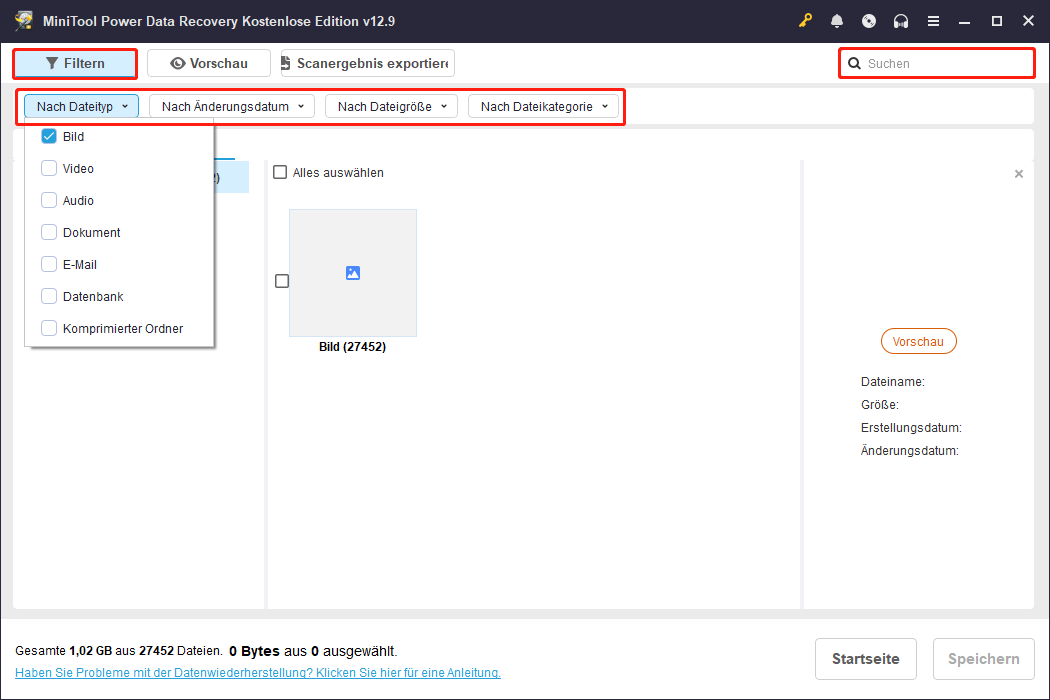Click the orange Vorschau preview button
This screenshot has width=1050, height=700.
click(918, 342)
